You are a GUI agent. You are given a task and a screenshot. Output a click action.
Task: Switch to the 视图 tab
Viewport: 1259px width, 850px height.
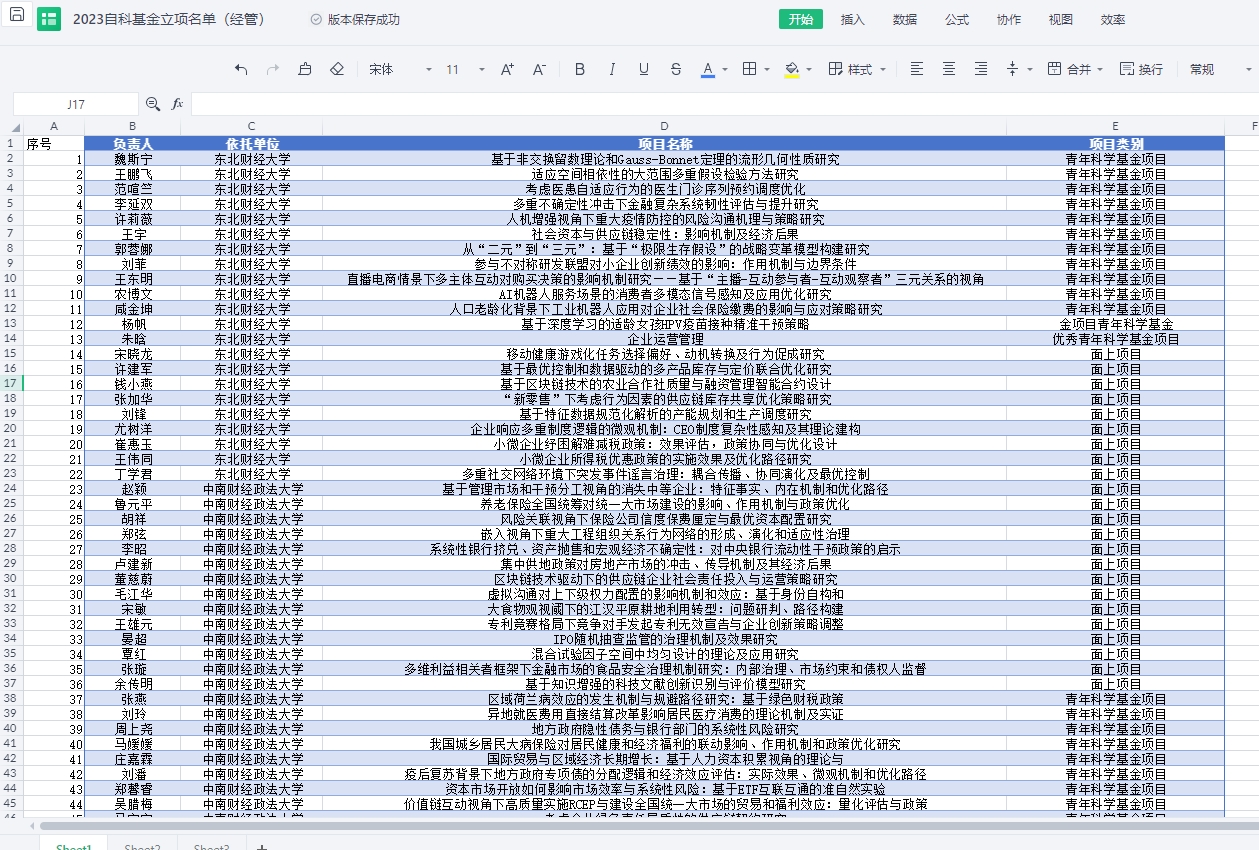tap(1061, 20)
